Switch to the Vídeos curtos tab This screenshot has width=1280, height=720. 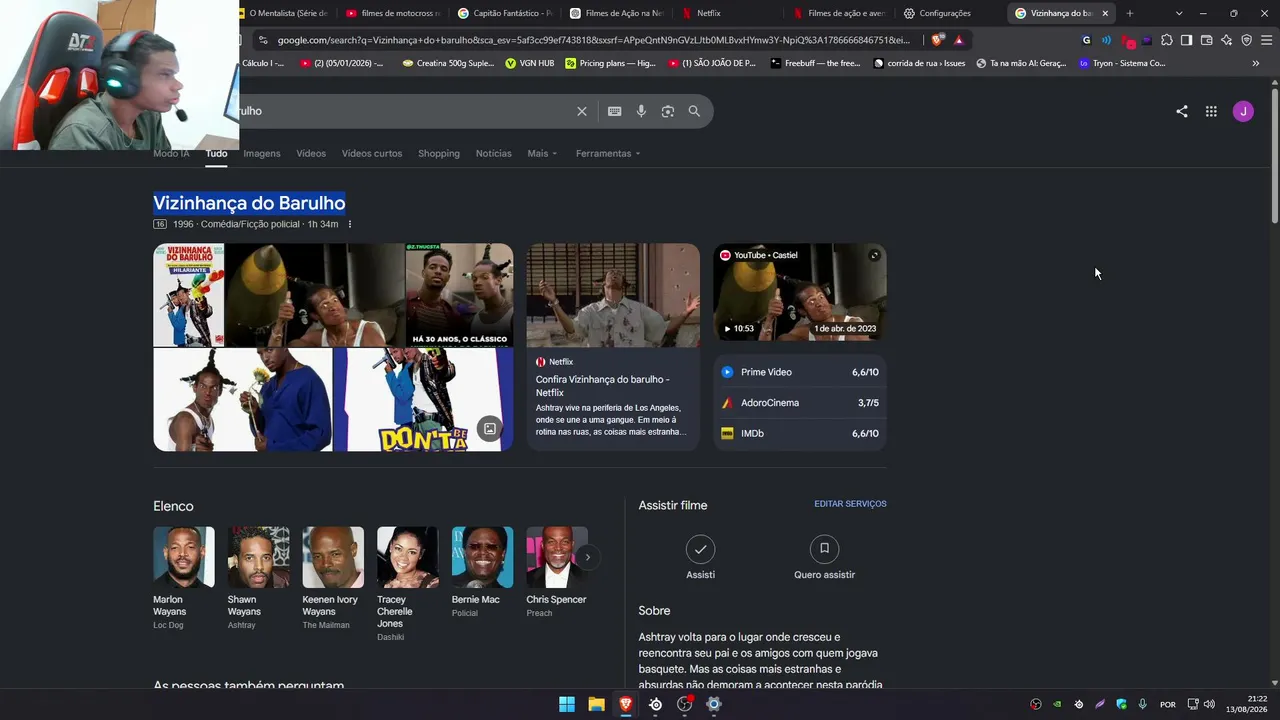point(372,153)
